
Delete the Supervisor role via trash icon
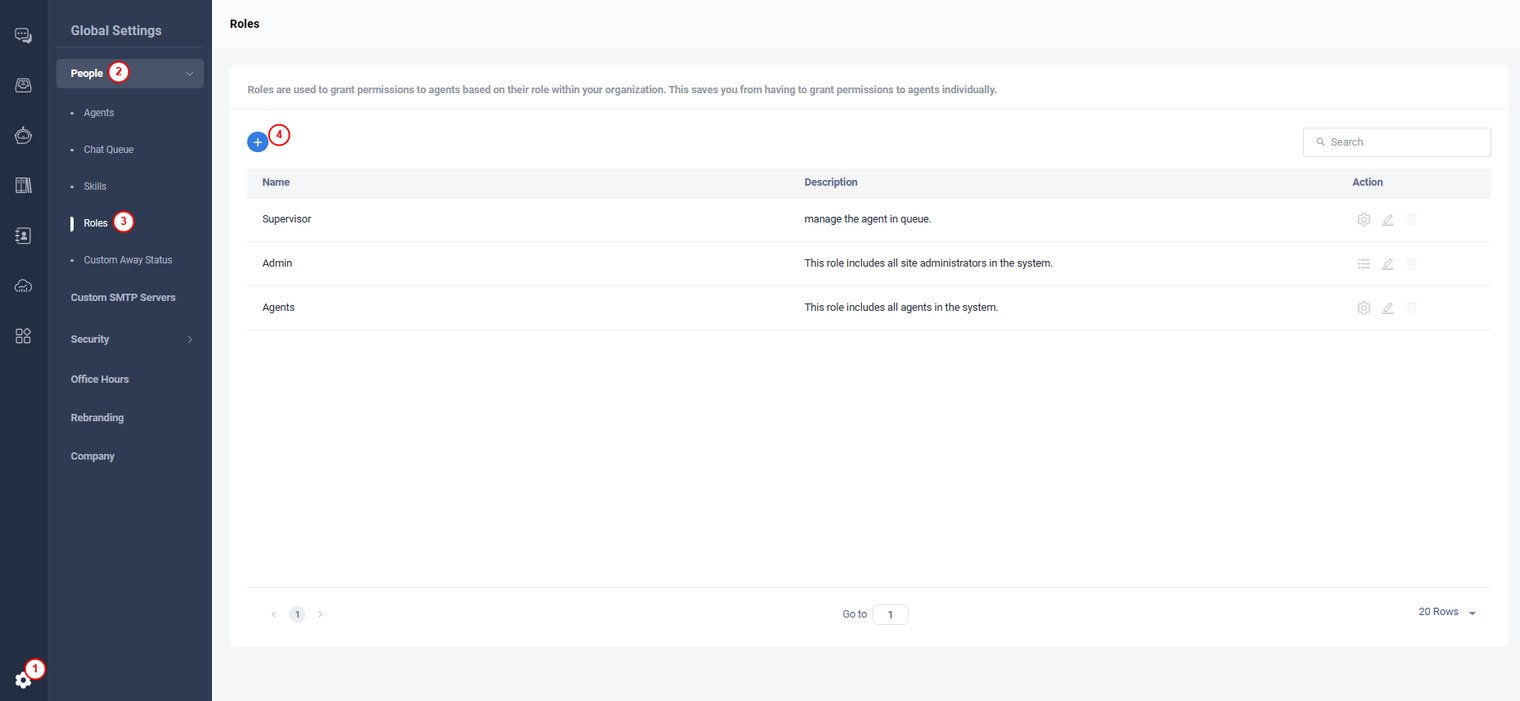(x=1411, y=220)
